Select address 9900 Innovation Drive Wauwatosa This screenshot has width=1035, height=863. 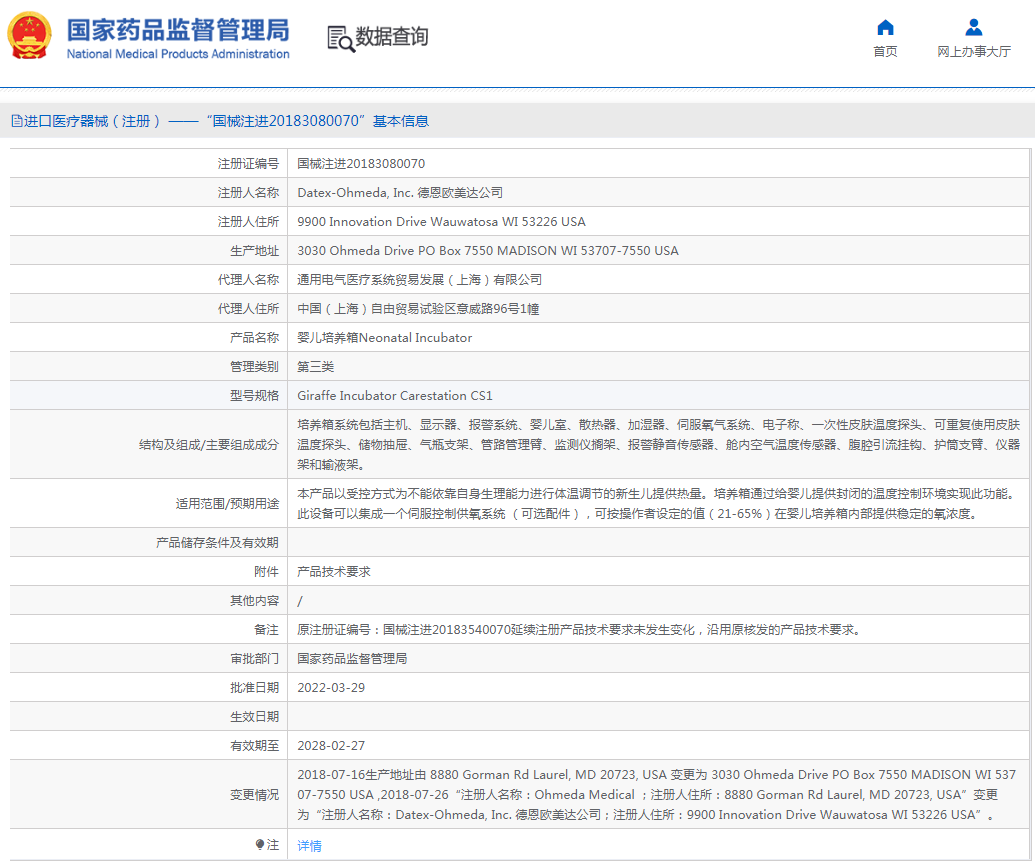(441, 222)
